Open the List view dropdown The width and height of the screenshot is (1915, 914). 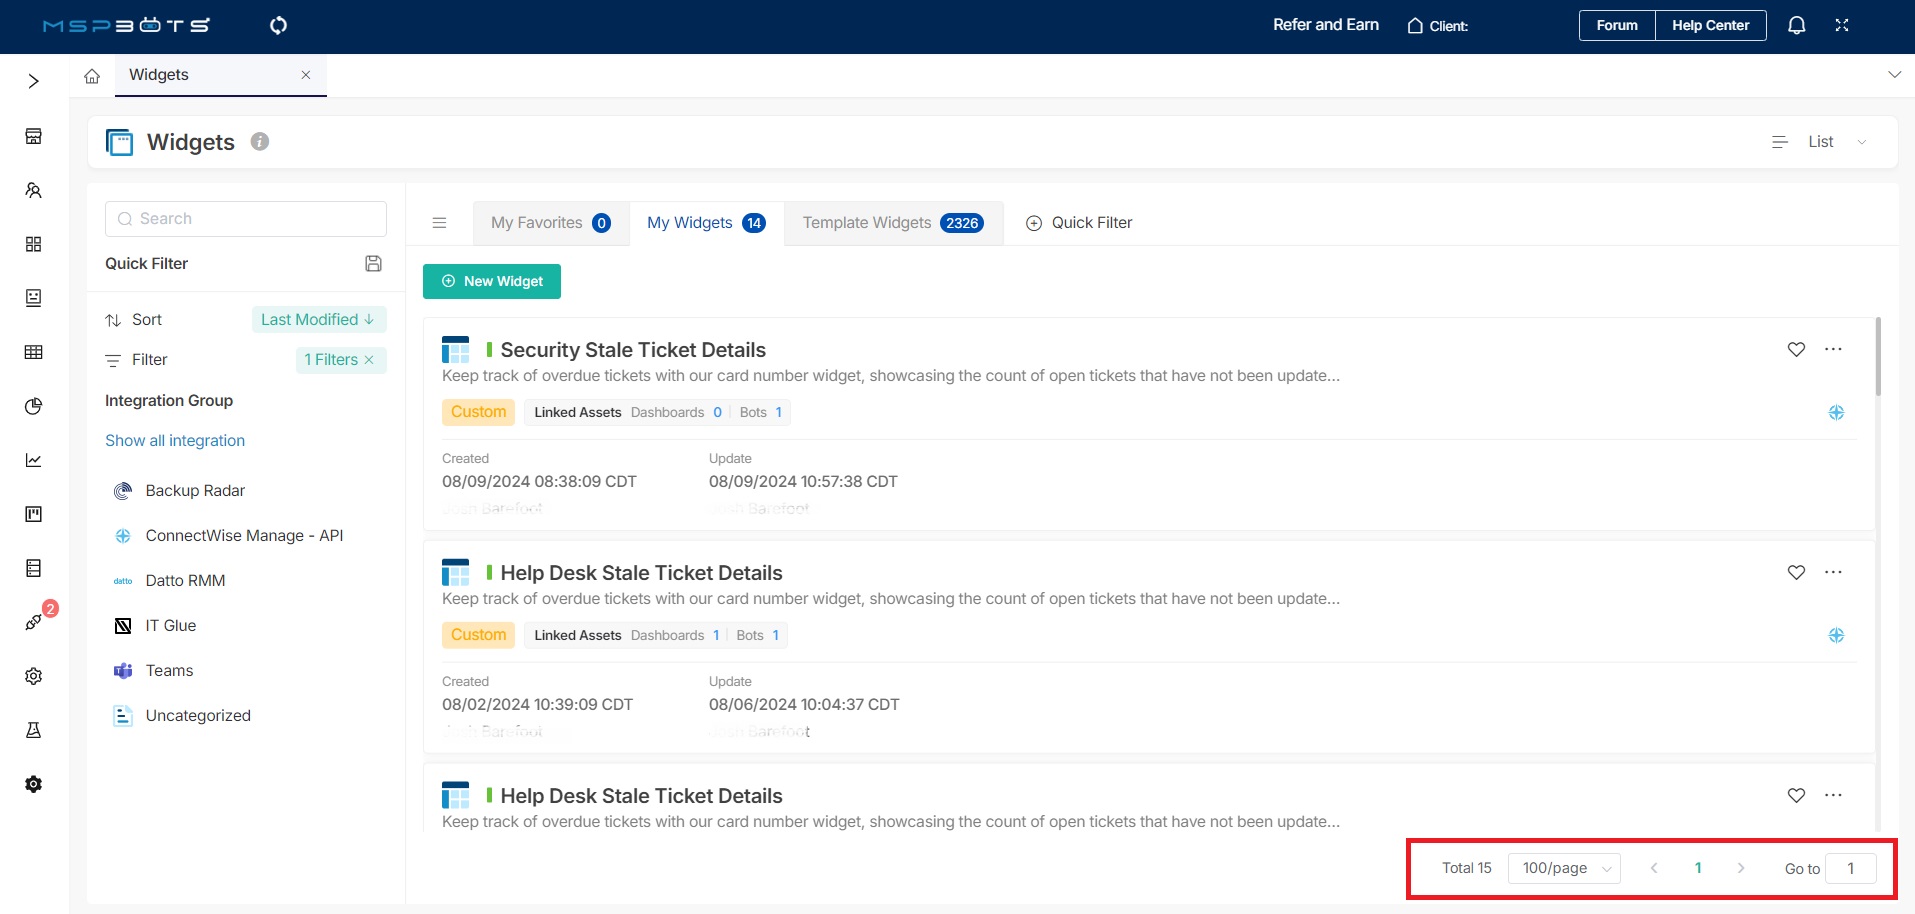(1832, 141)
